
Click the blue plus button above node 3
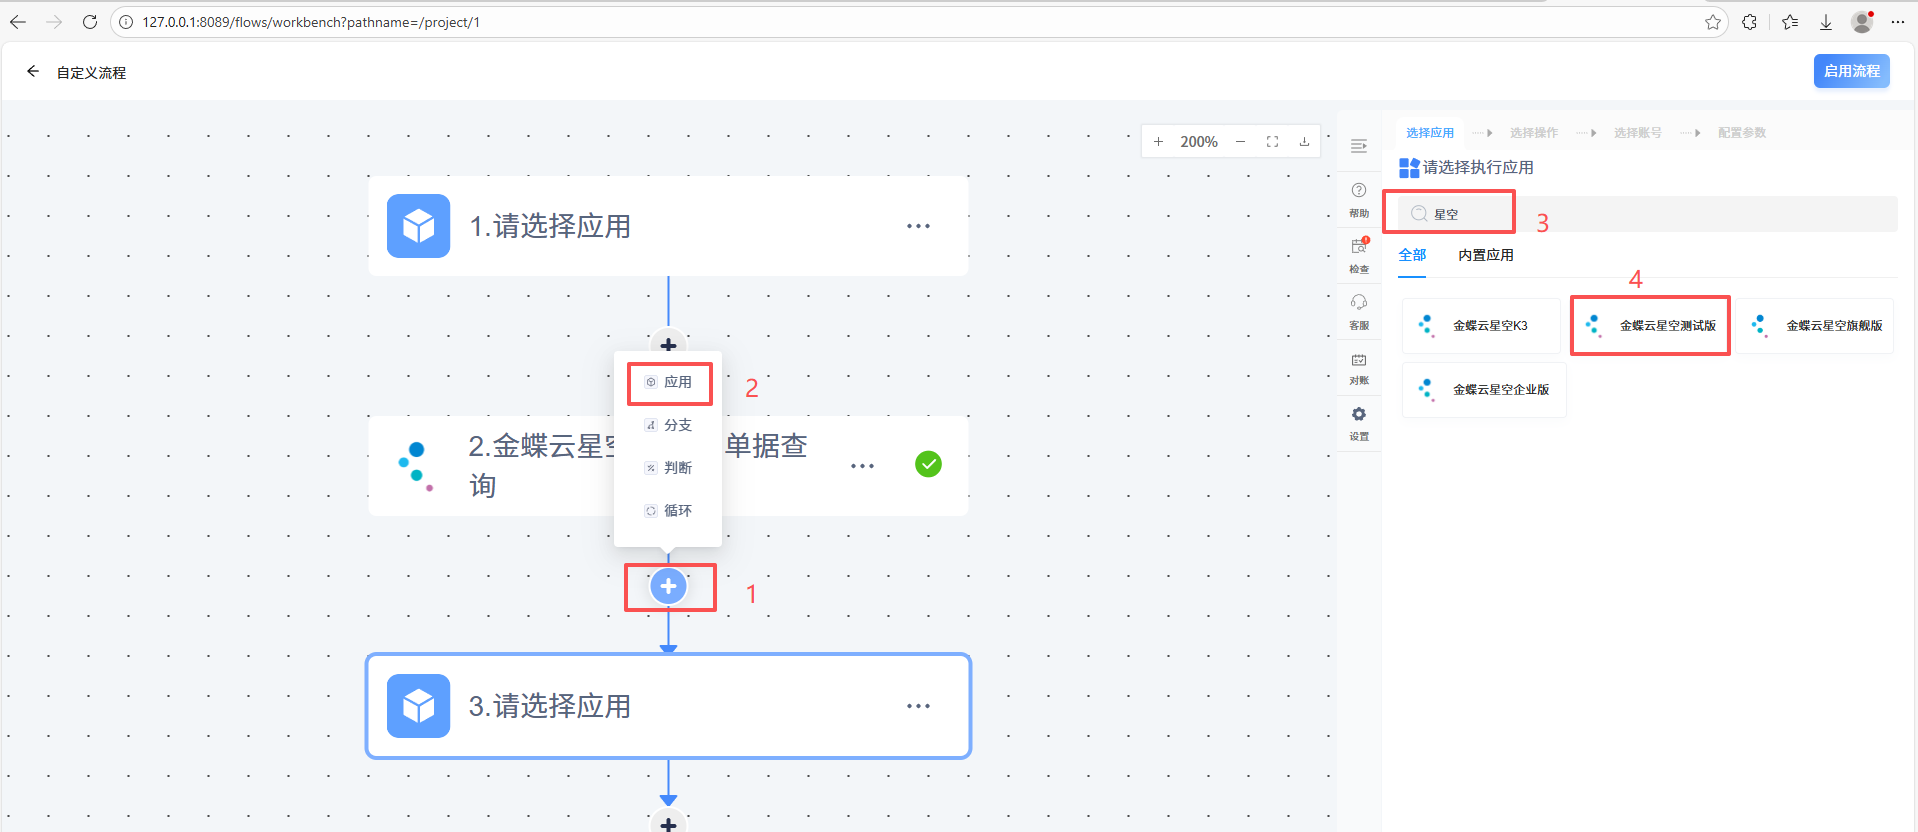pos(668,587)
